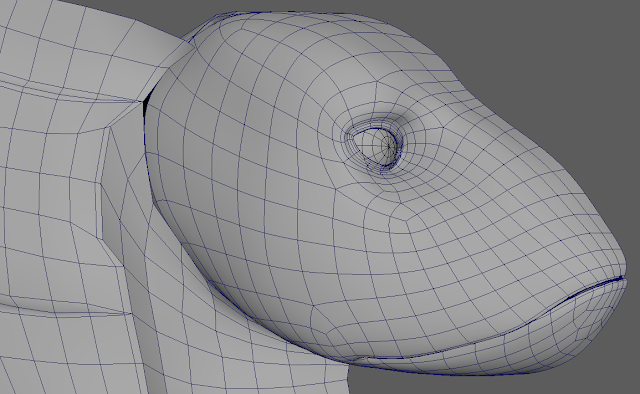Click the center of the turtle's eyeball
Image resolution: width=640 pixels, height=394 pixels.
pyautogui.click(x=376, y=146)
